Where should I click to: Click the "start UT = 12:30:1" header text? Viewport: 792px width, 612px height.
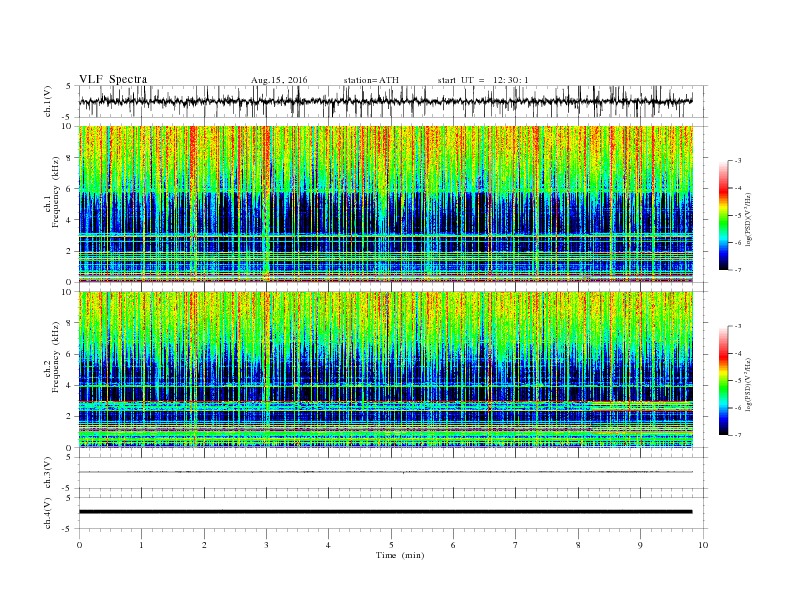click(x=483, y=80)
